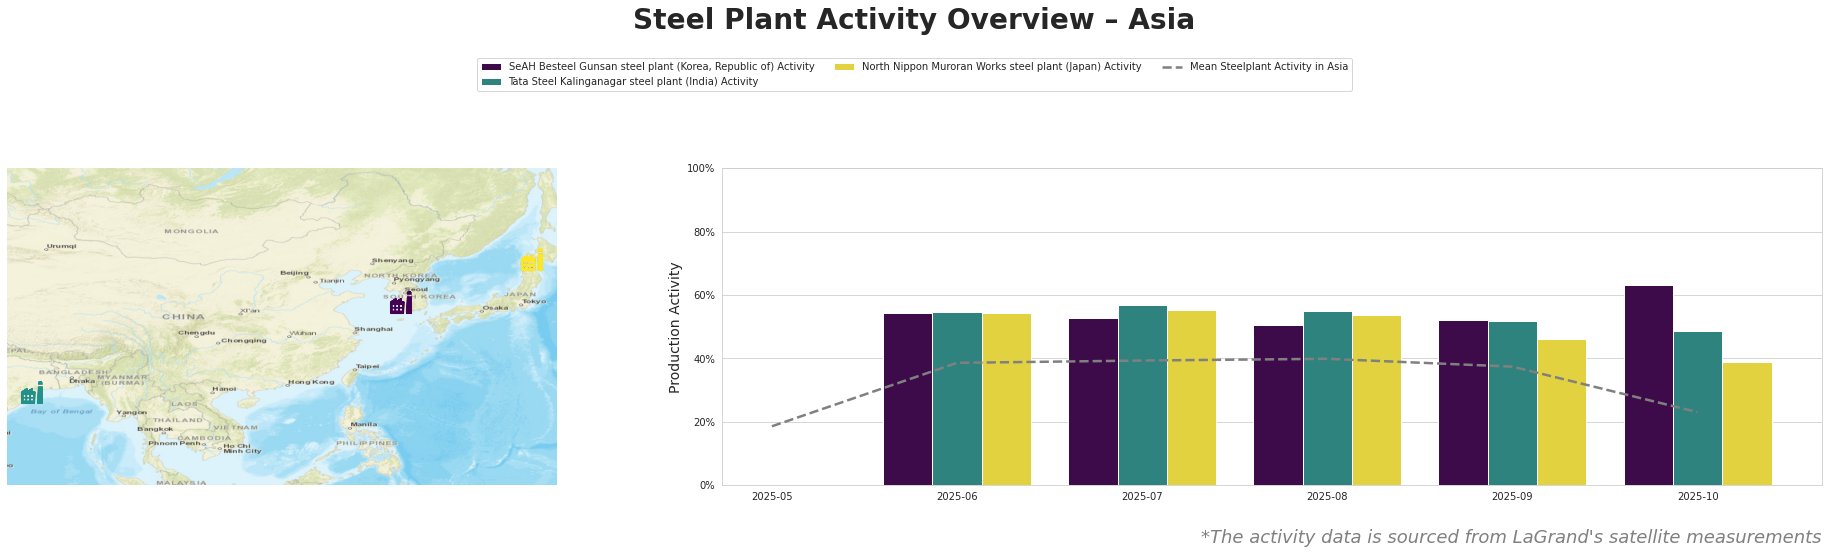This screenshot has height=554, width=1828.
Task: Click the 2025-05 x-axis label
Action: point(771,496)
